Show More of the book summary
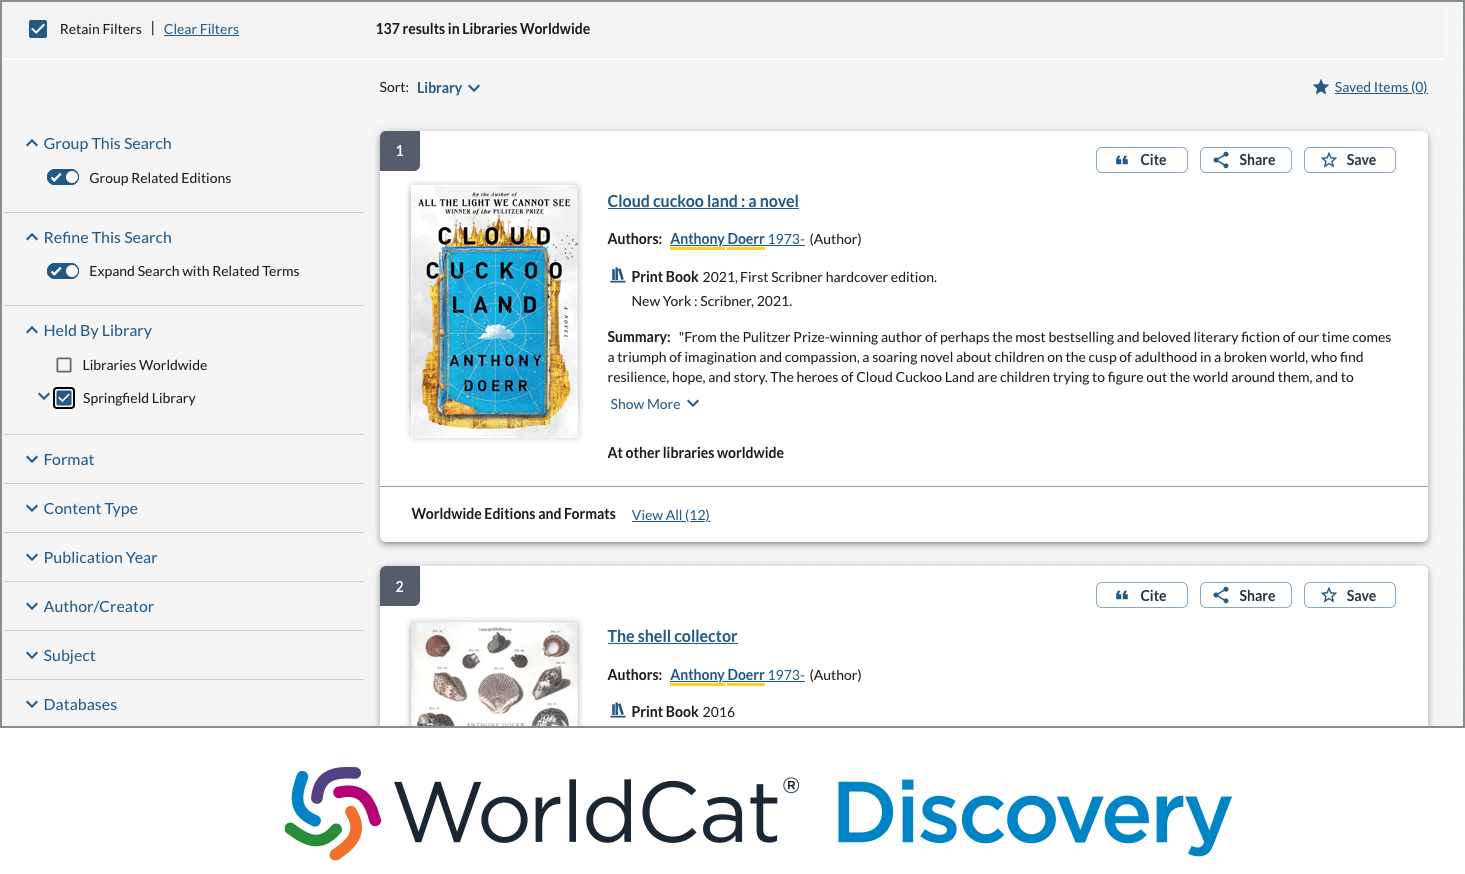 (x=654, y=404)
